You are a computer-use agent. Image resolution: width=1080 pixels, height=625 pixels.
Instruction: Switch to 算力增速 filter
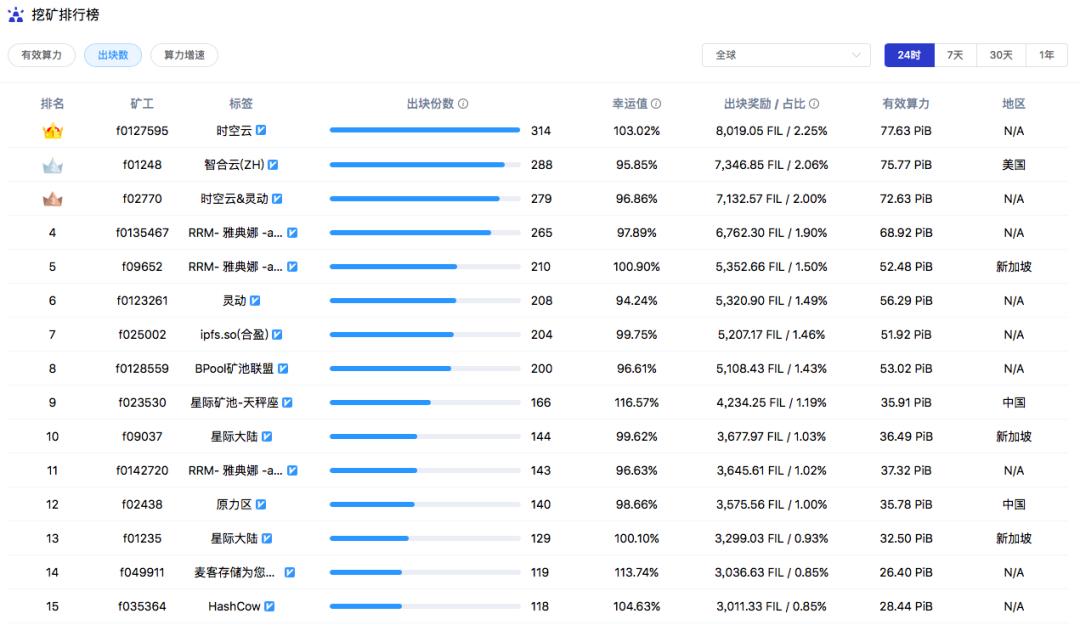(186, 55)
